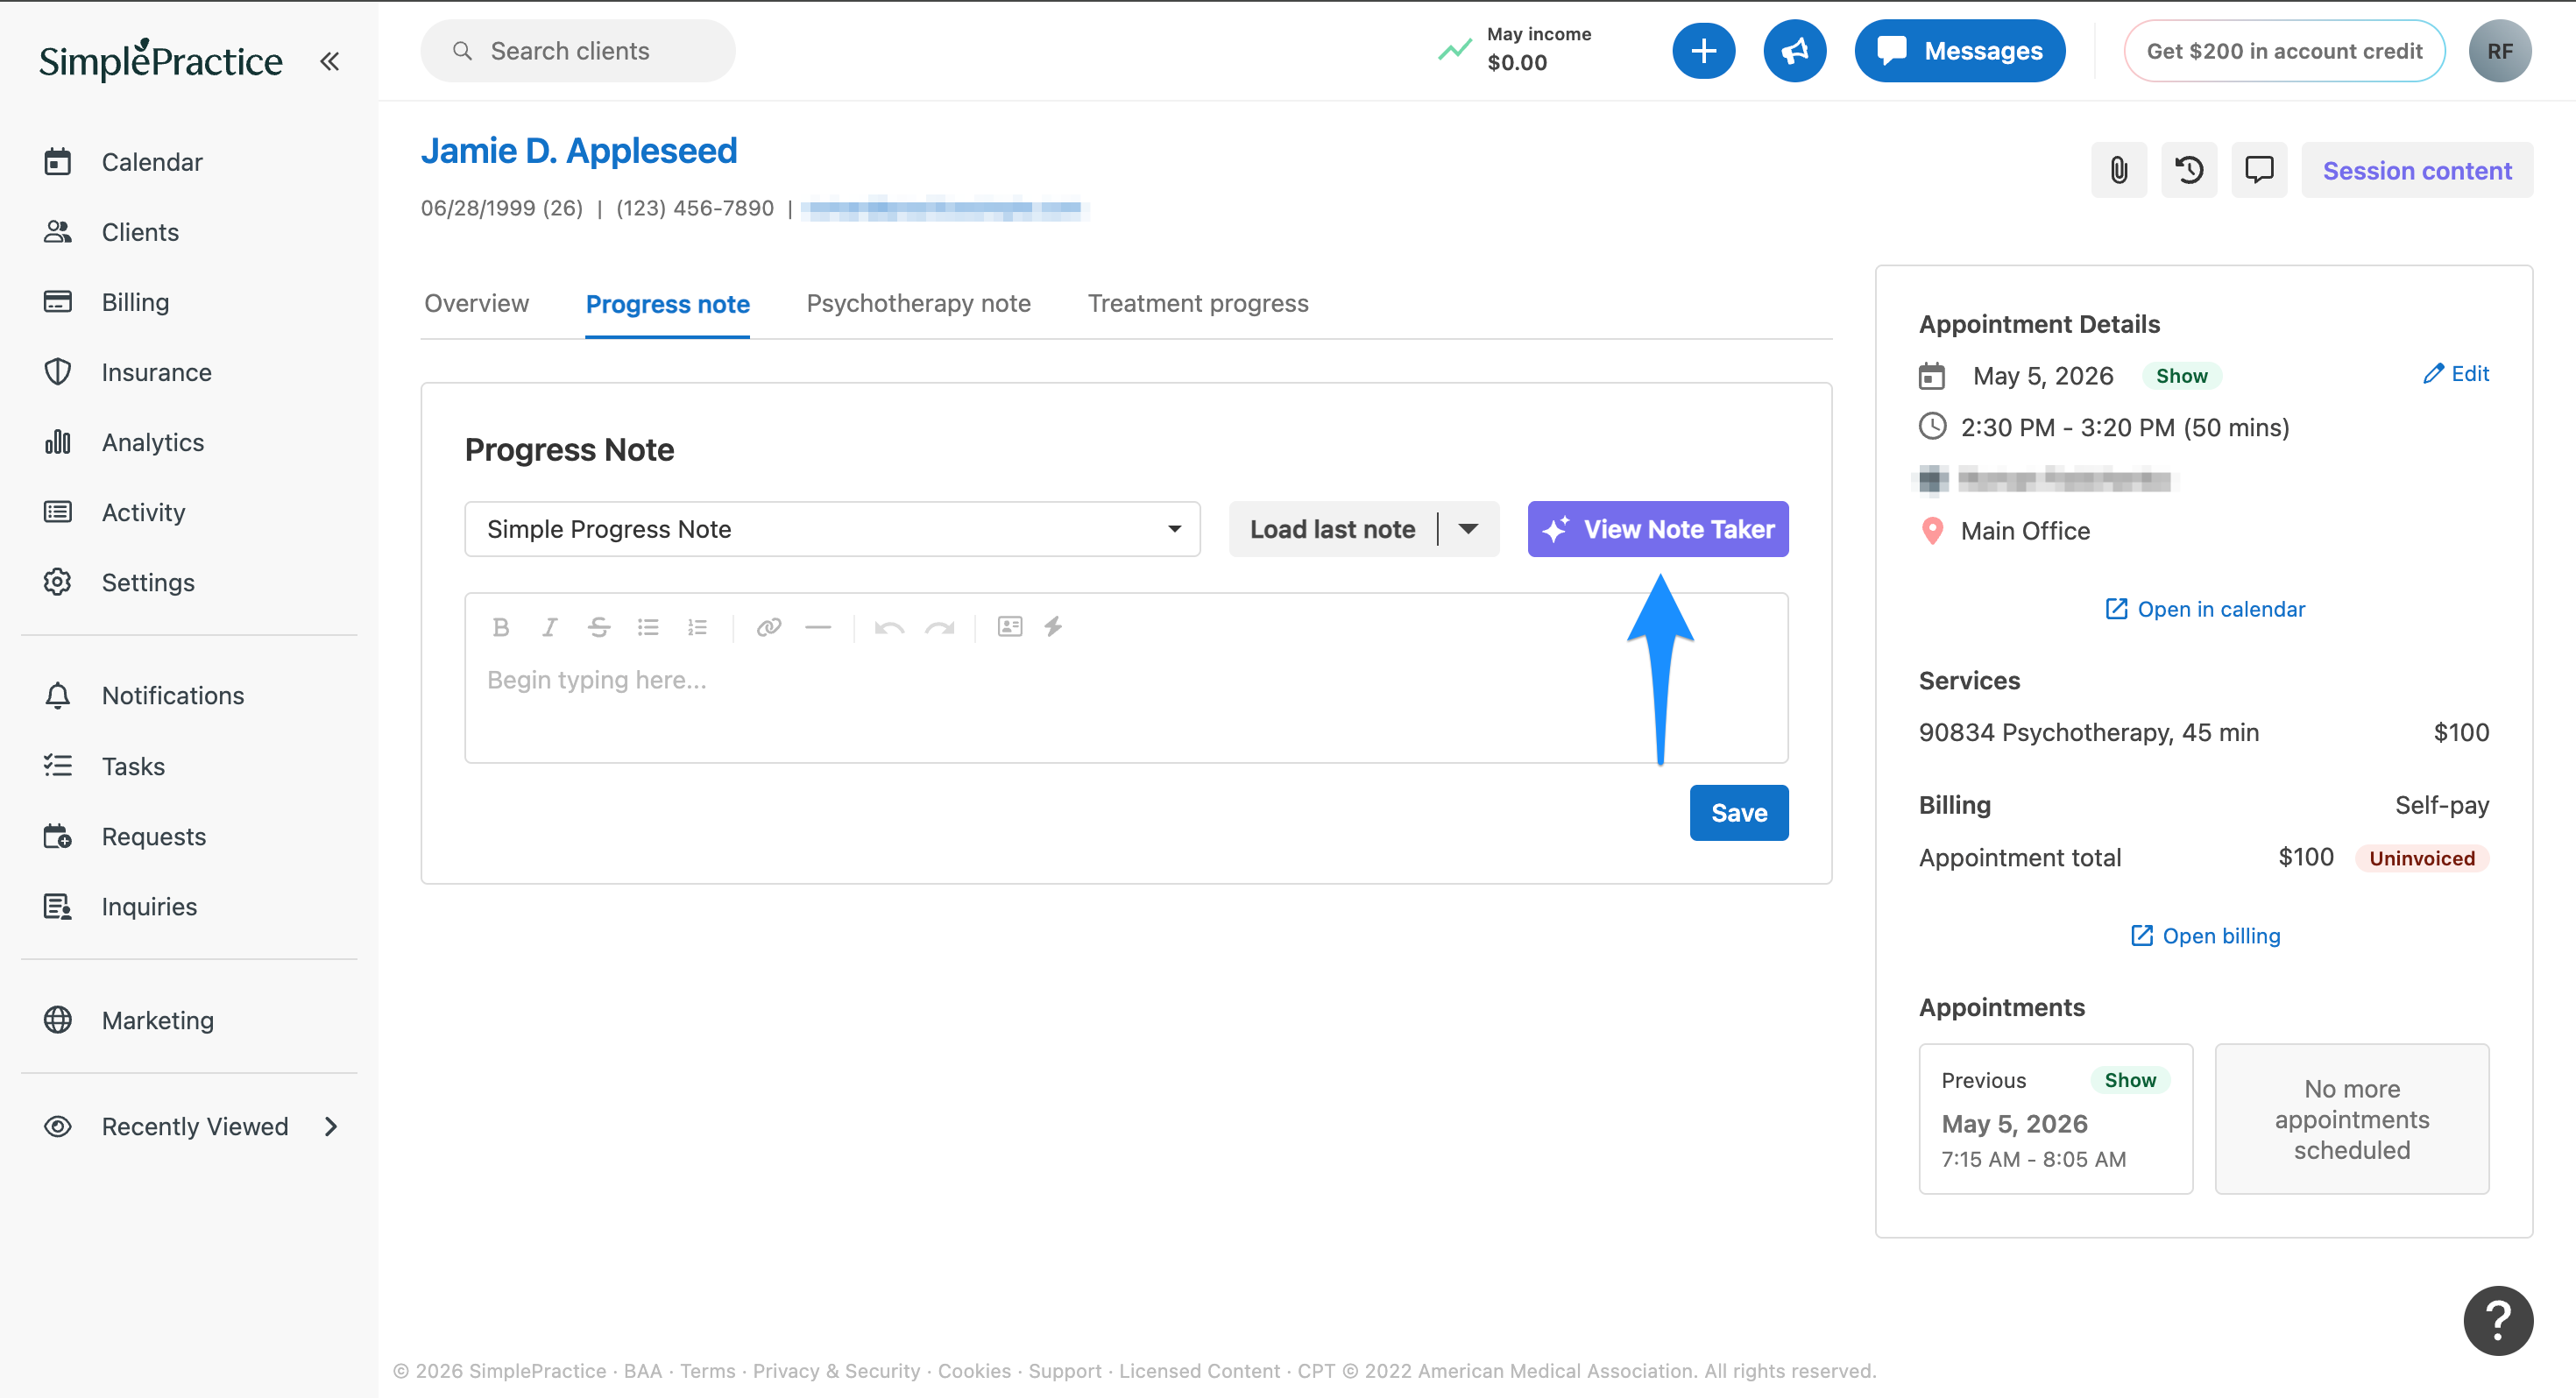Open Session content
This screenshot has width=2576, height=1398.
(2417, 170)
